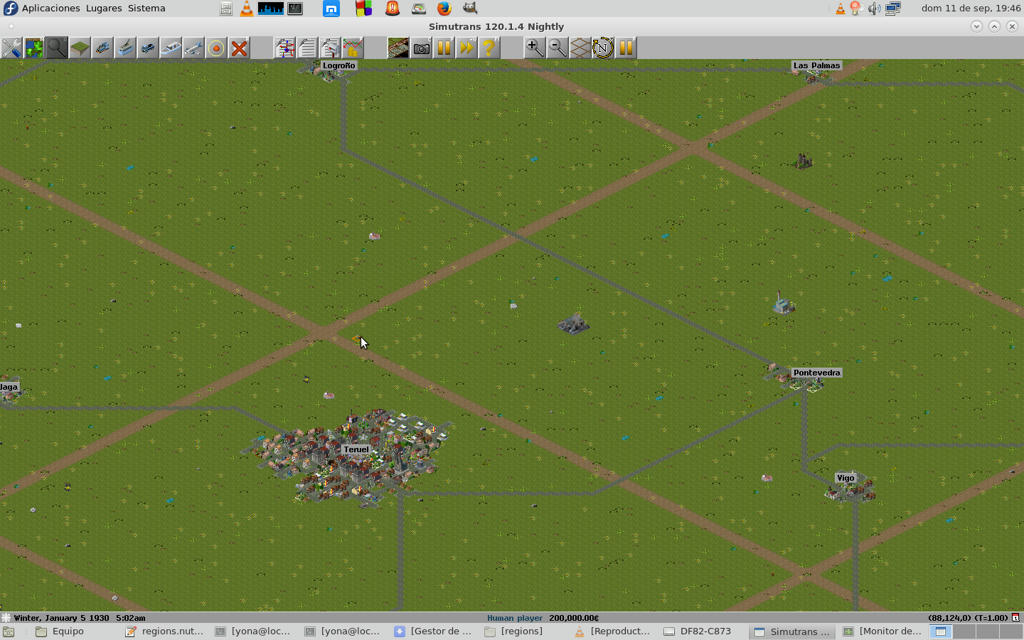
Task: Click the Winter, January 5 1930 date
Action: [61, 618]
